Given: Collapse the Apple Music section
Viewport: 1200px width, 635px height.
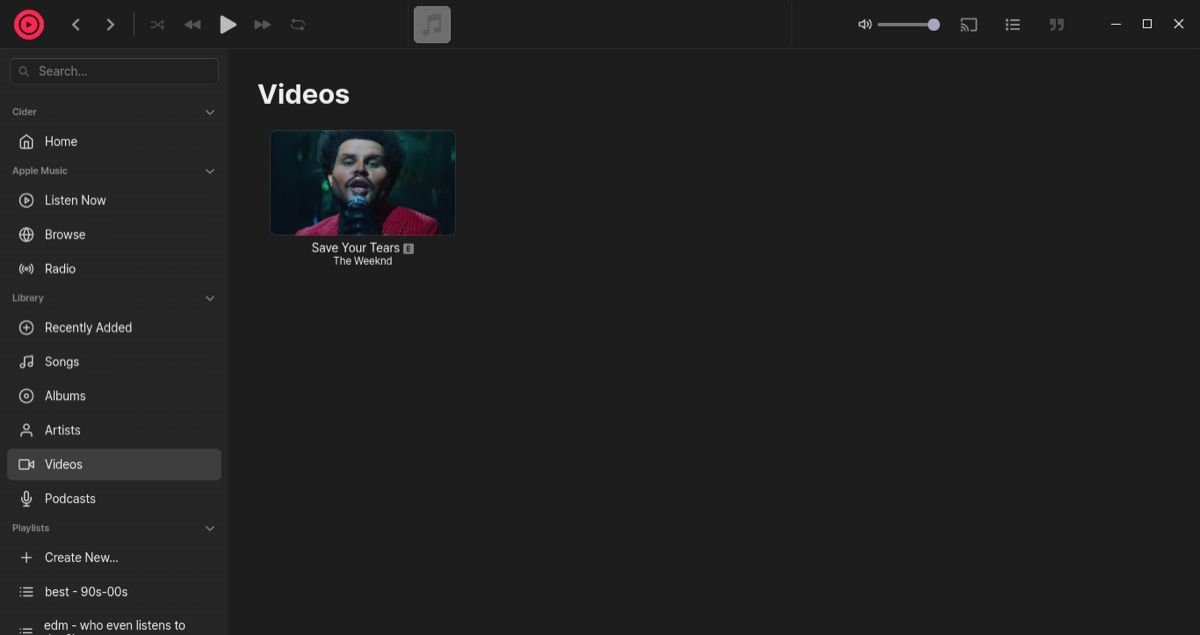Looking at the screenshot, I should 210,171.
